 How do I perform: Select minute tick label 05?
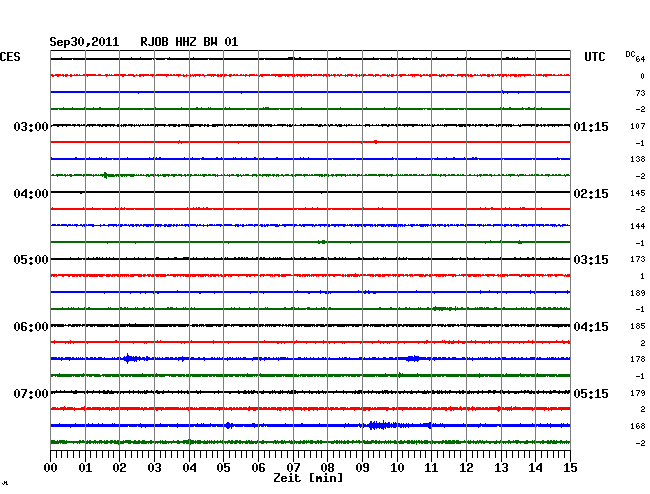(223, 468)
